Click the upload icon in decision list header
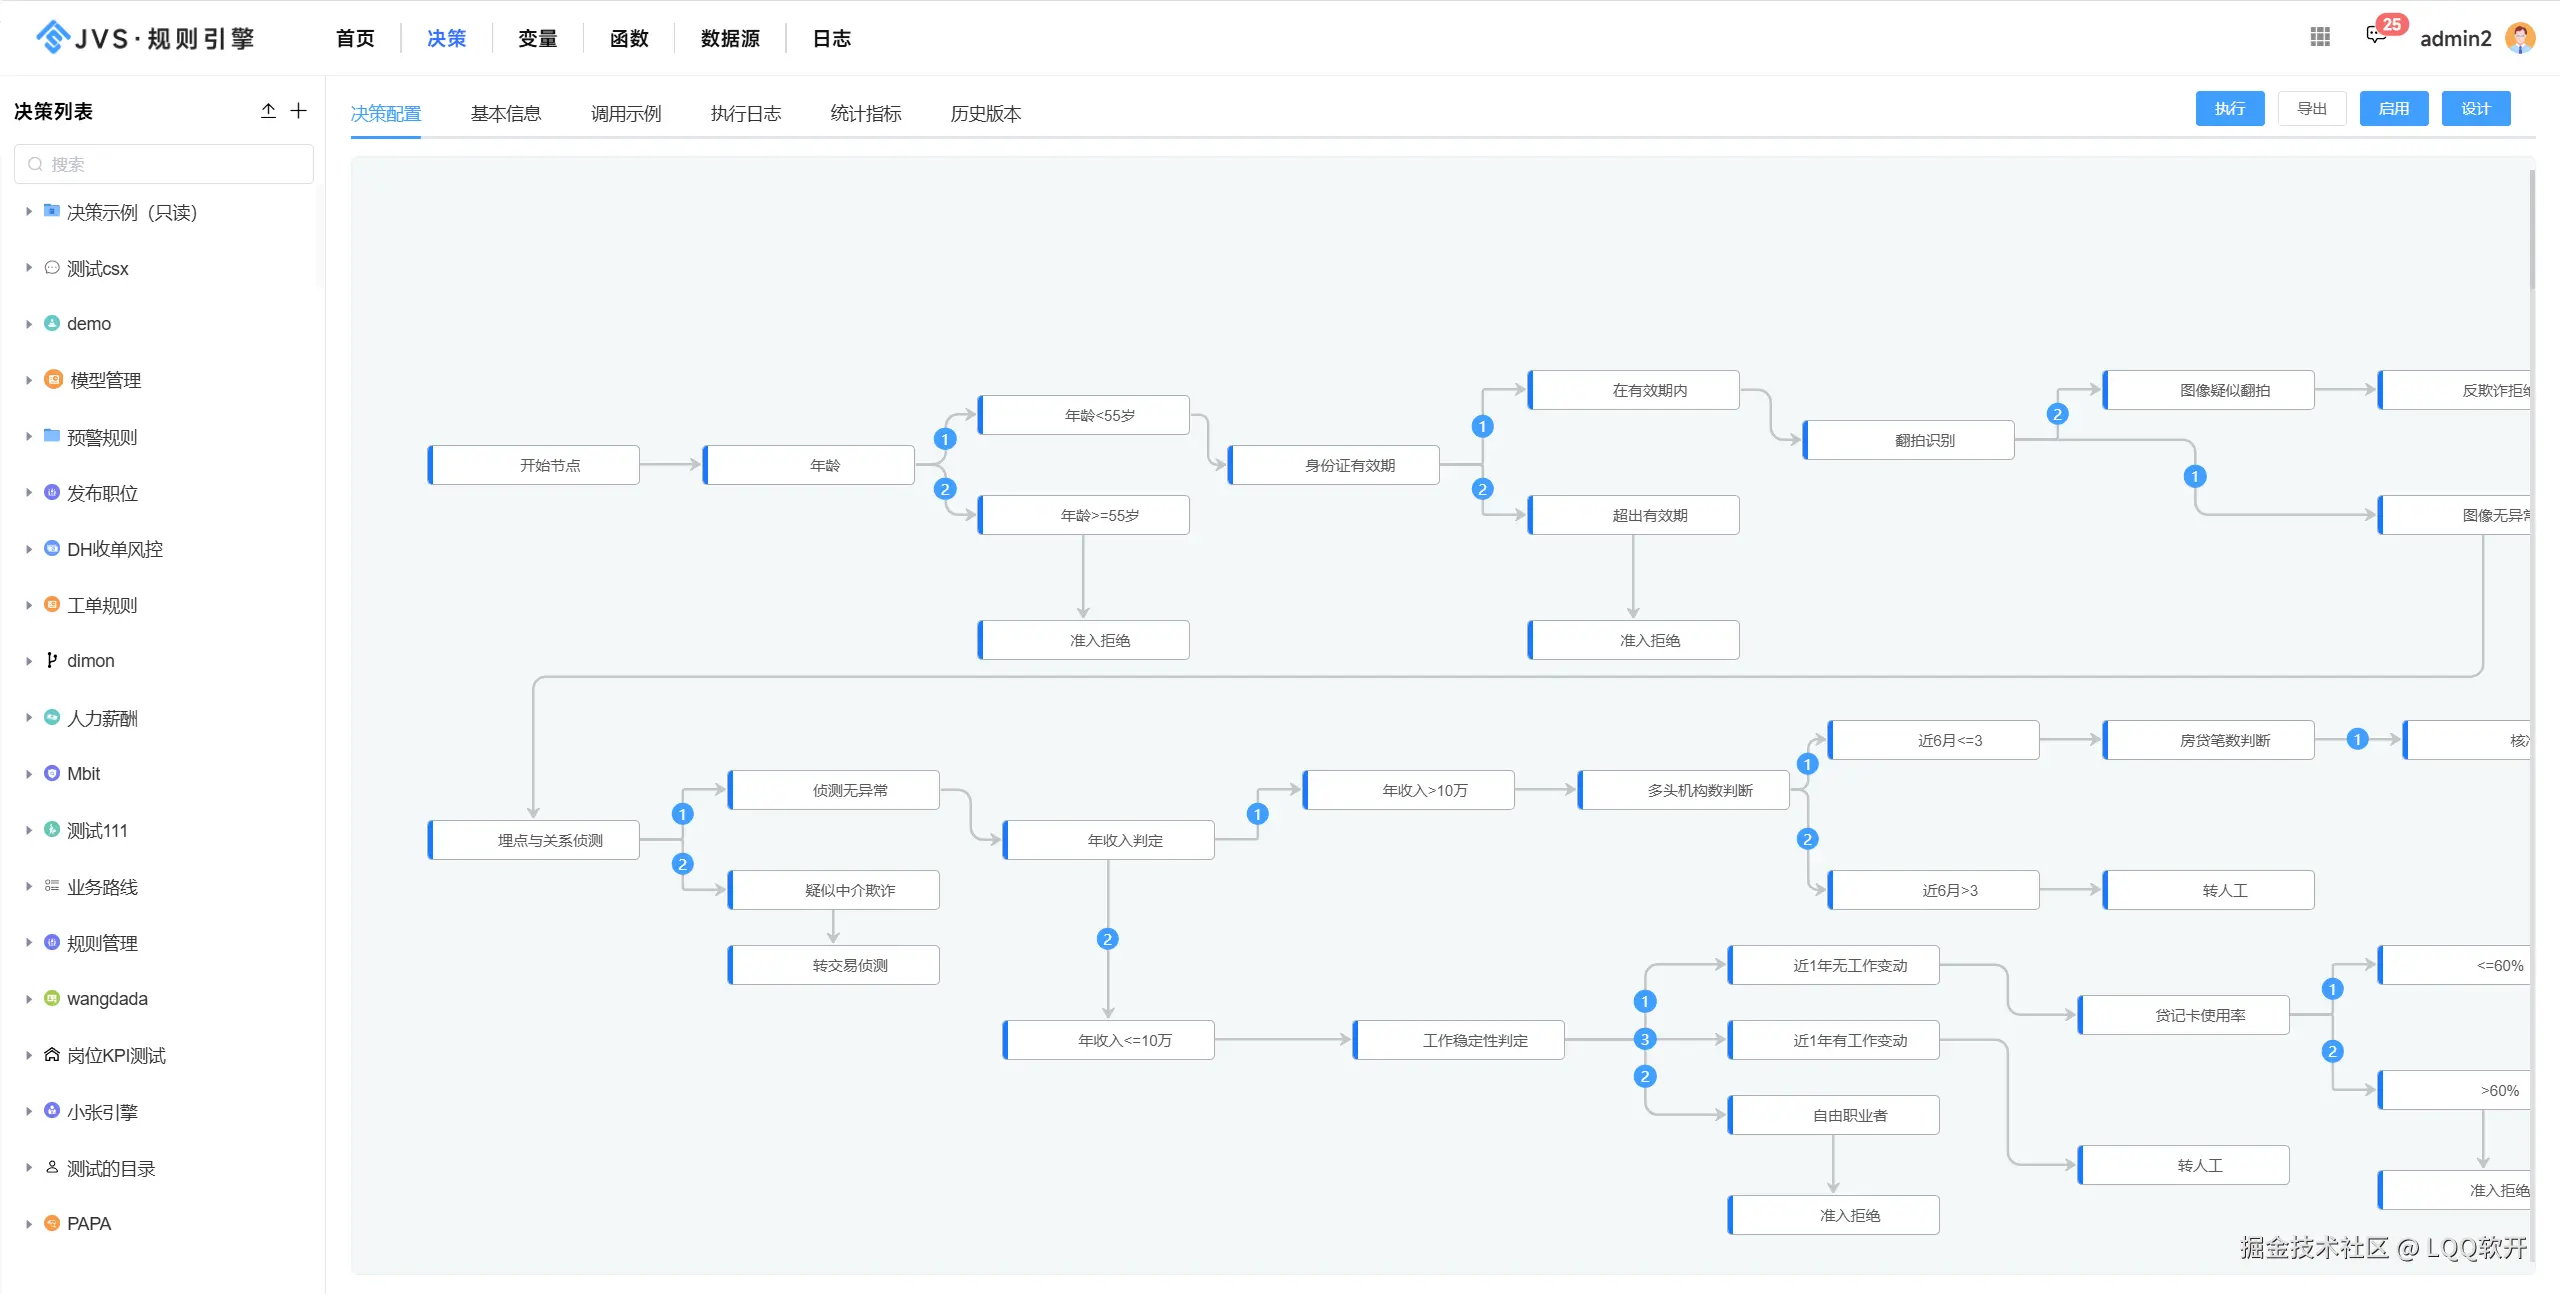Image resolution: width=2560 pixels, height=1294 pixels. [268, 111]
